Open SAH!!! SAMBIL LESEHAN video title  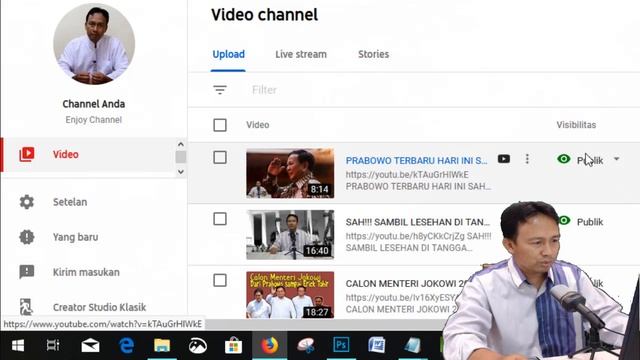[x=418, y=222]
